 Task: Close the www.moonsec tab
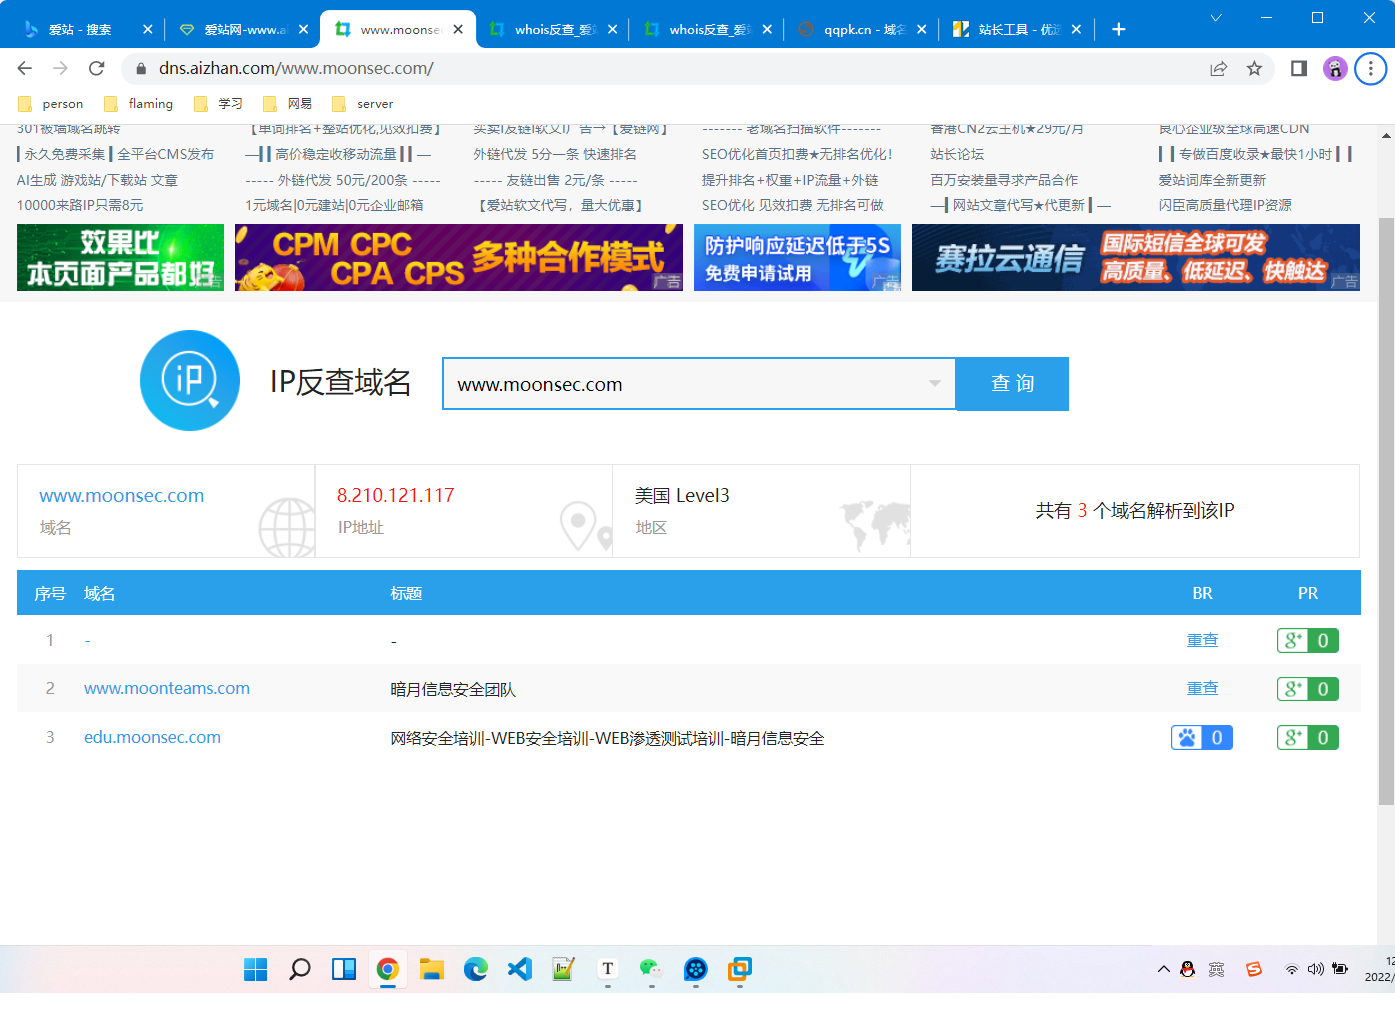pos(458,29)
